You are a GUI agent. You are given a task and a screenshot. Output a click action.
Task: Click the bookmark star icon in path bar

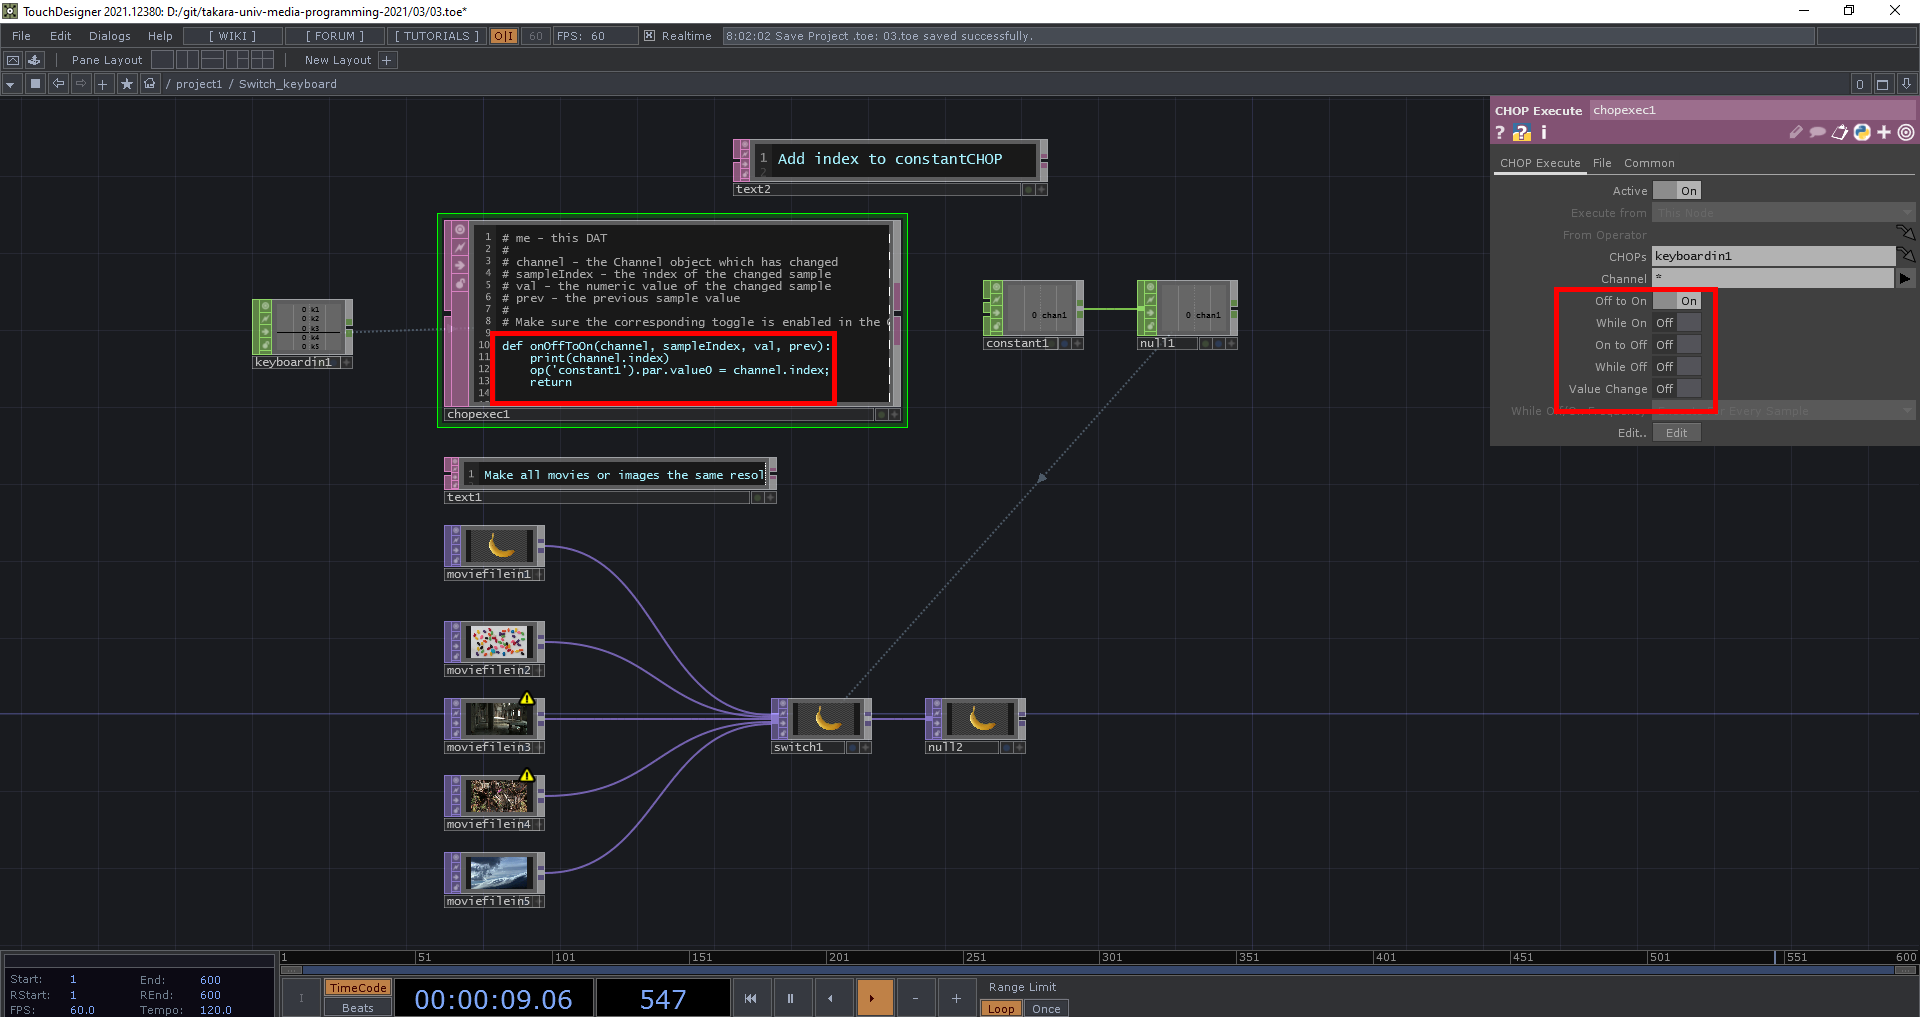pyautogui.click(x=126, y=84)
